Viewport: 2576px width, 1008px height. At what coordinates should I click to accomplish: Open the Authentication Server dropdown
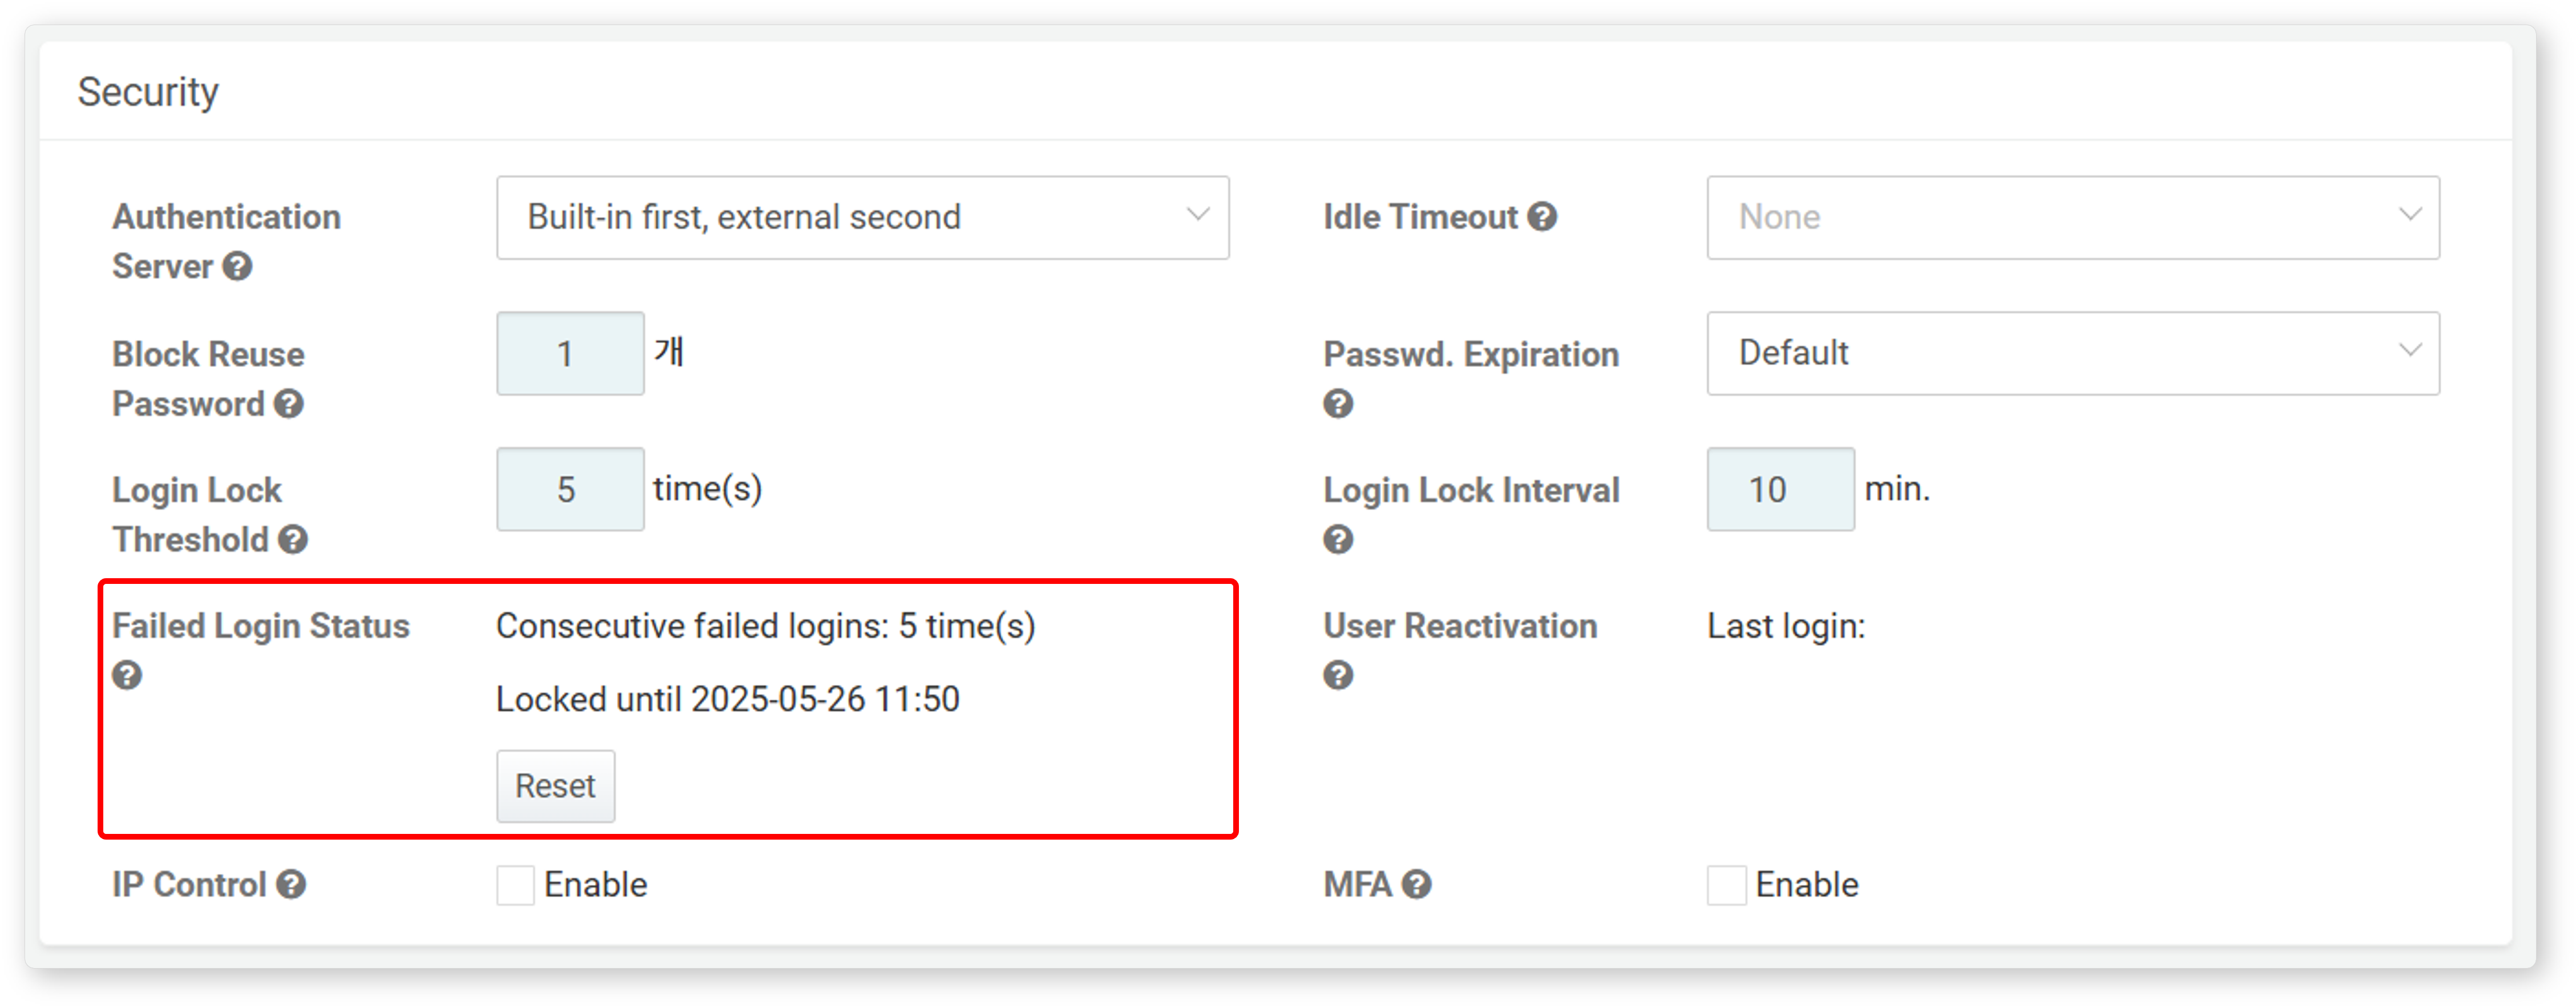click(863, 218)
